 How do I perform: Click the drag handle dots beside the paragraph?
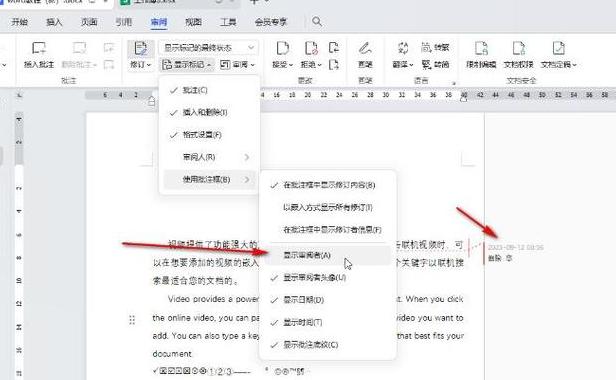point(132,320)
